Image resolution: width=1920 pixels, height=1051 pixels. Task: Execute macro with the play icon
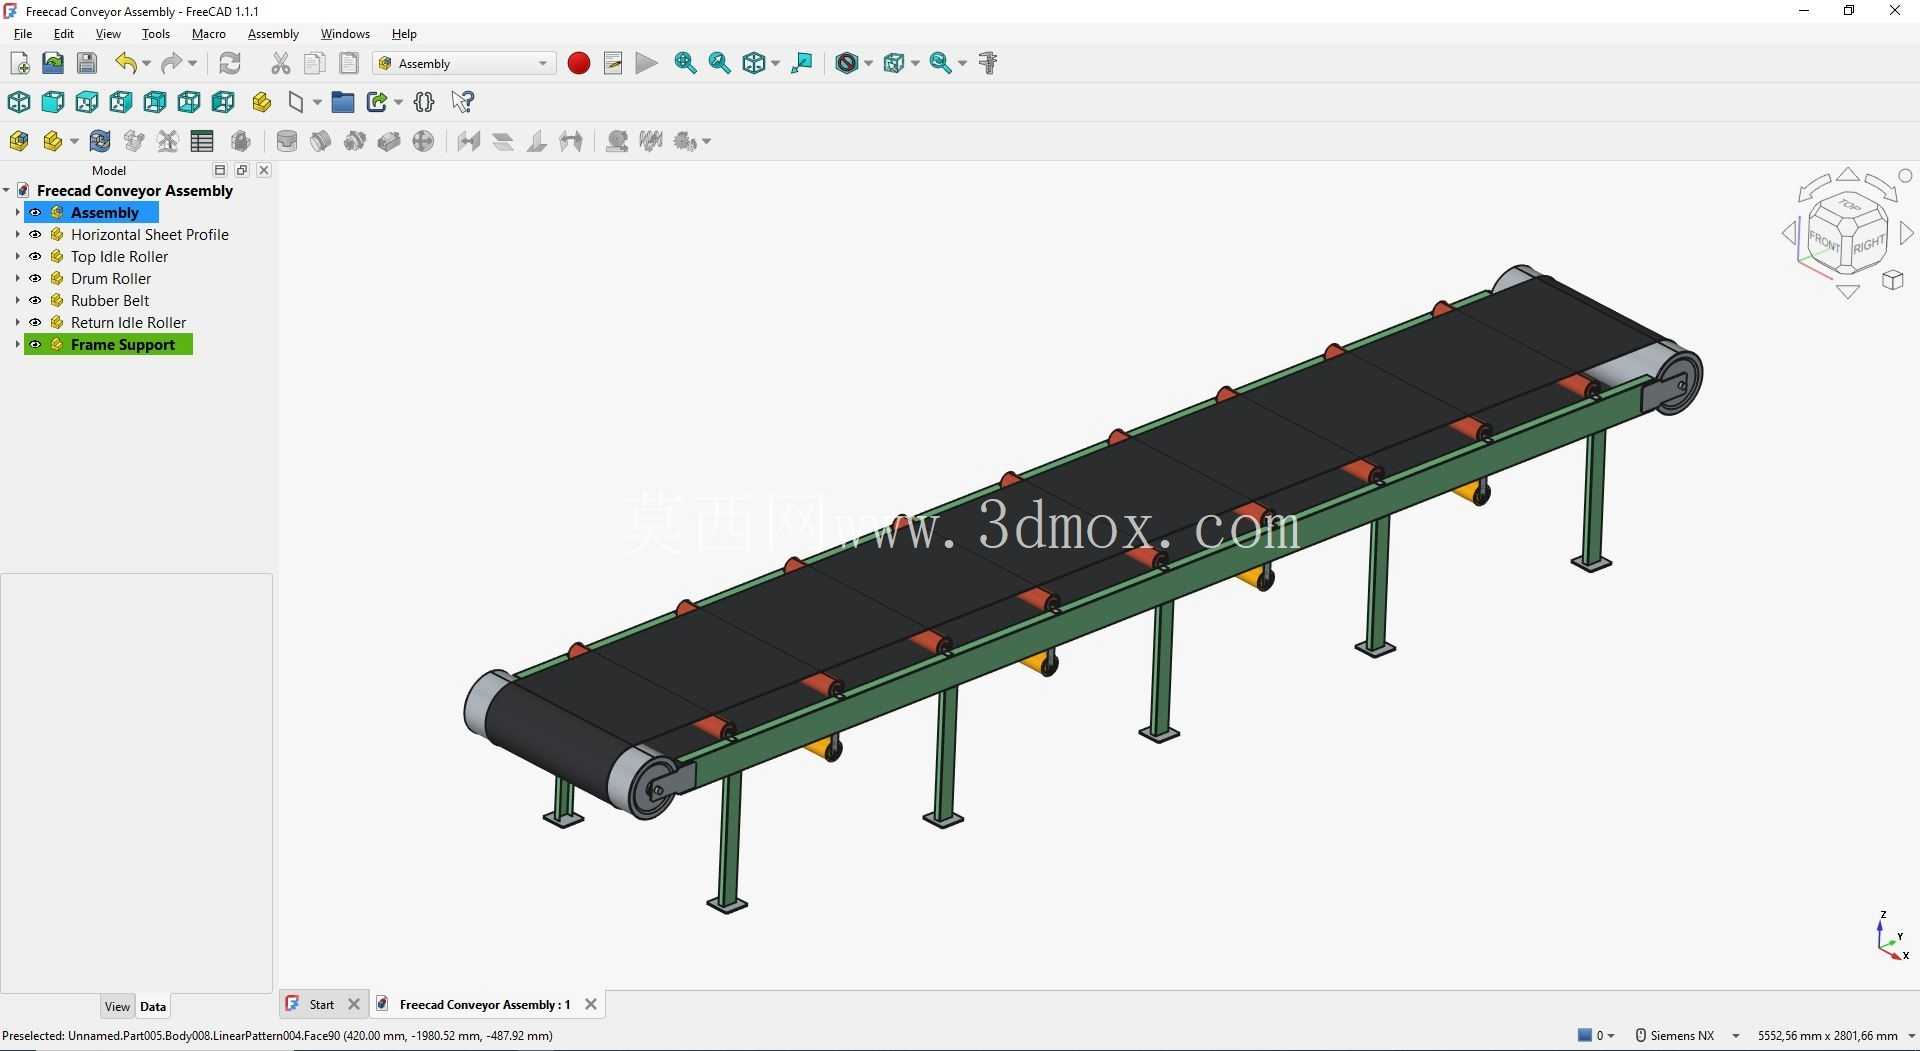[647, 63]
